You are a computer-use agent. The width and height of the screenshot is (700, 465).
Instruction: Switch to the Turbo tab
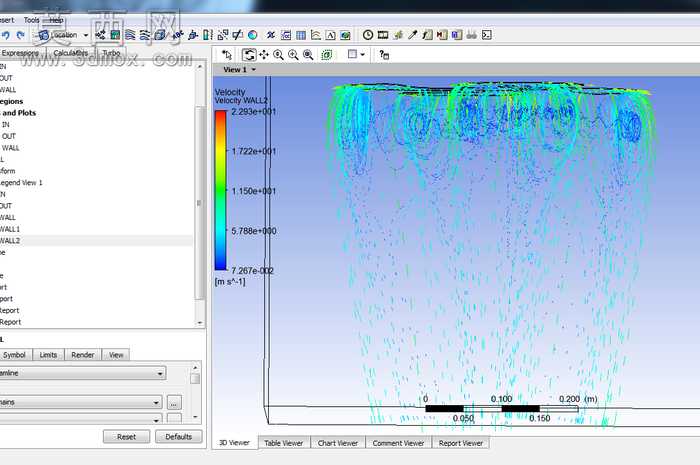111,53
